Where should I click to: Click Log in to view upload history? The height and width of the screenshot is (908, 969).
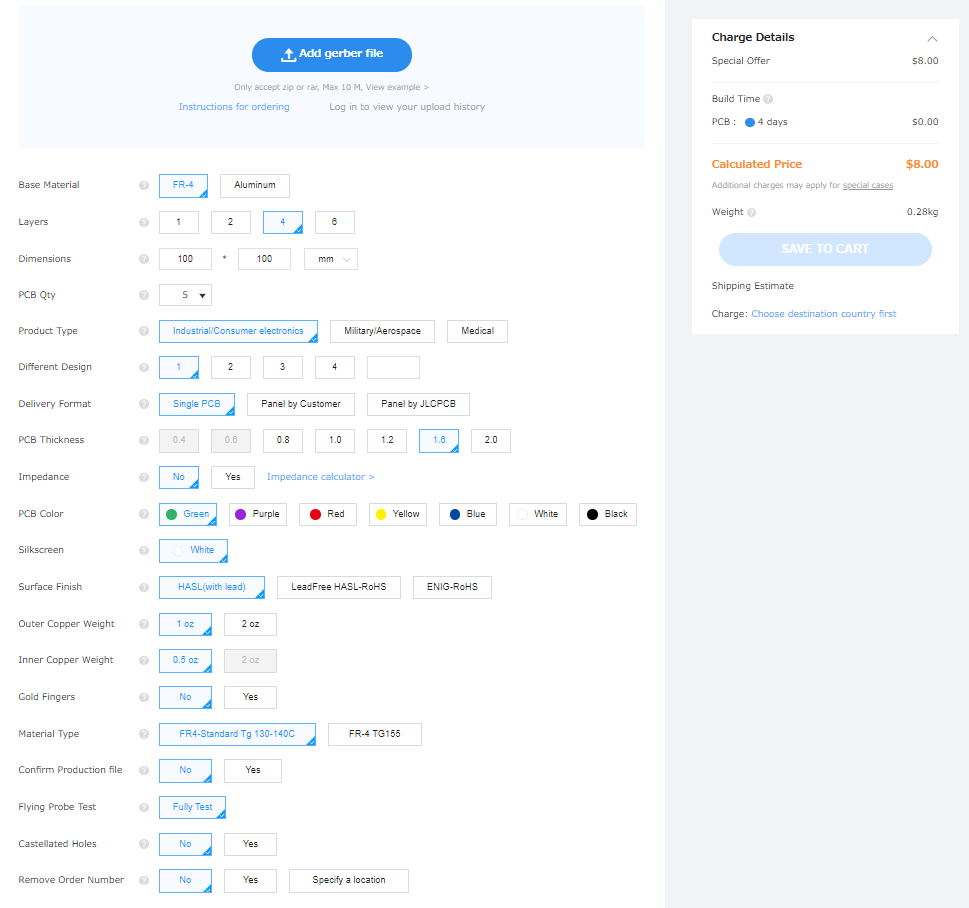(407, 107)
